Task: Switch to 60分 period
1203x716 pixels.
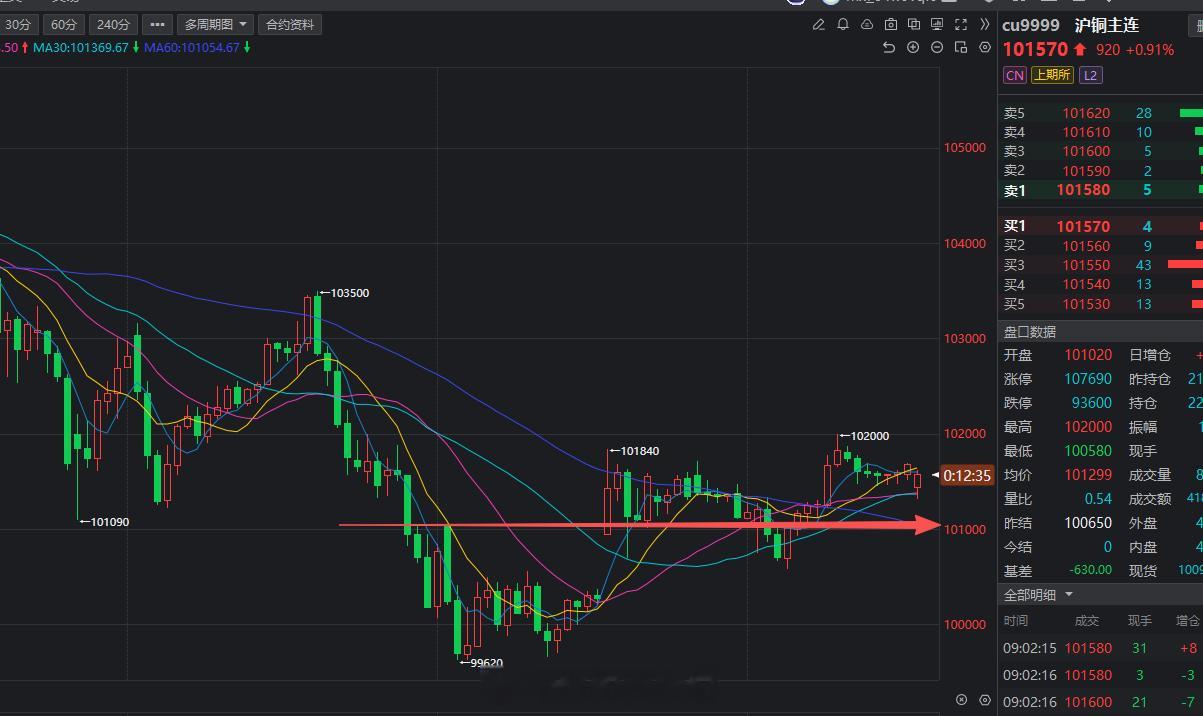Action: tap(63, 24)
